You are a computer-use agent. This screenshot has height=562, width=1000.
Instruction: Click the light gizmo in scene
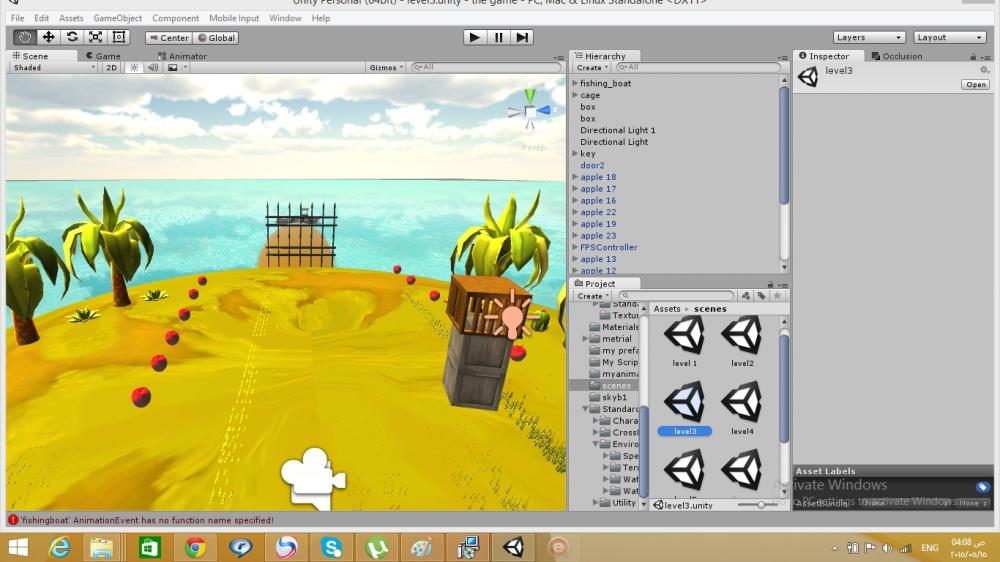tap(510, 315)
